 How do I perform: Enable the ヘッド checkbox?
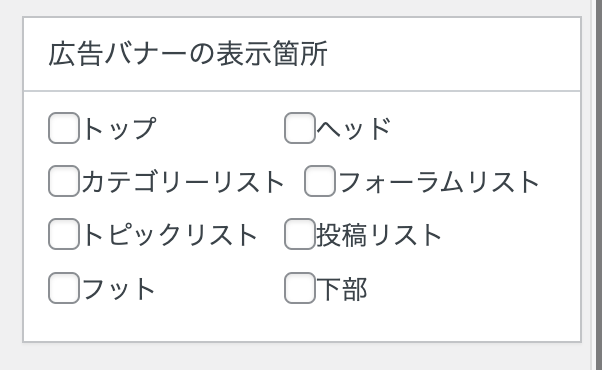click(300, 128)
